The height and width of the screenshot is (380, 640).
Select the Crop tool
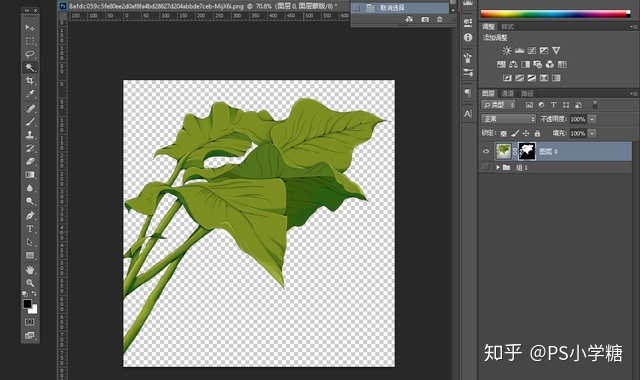click(x=30, y=80)
